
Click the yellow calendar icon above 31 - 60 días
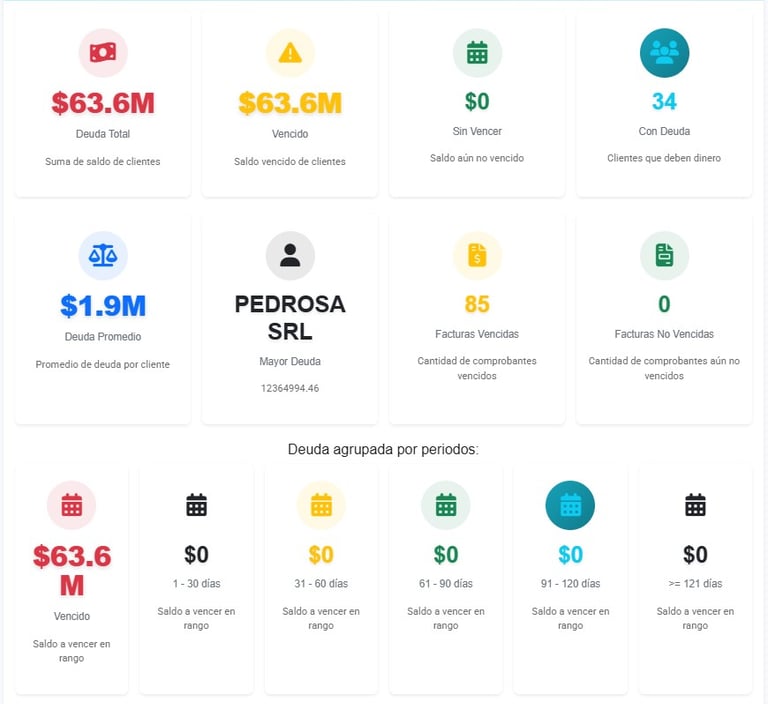pos(321,505)
